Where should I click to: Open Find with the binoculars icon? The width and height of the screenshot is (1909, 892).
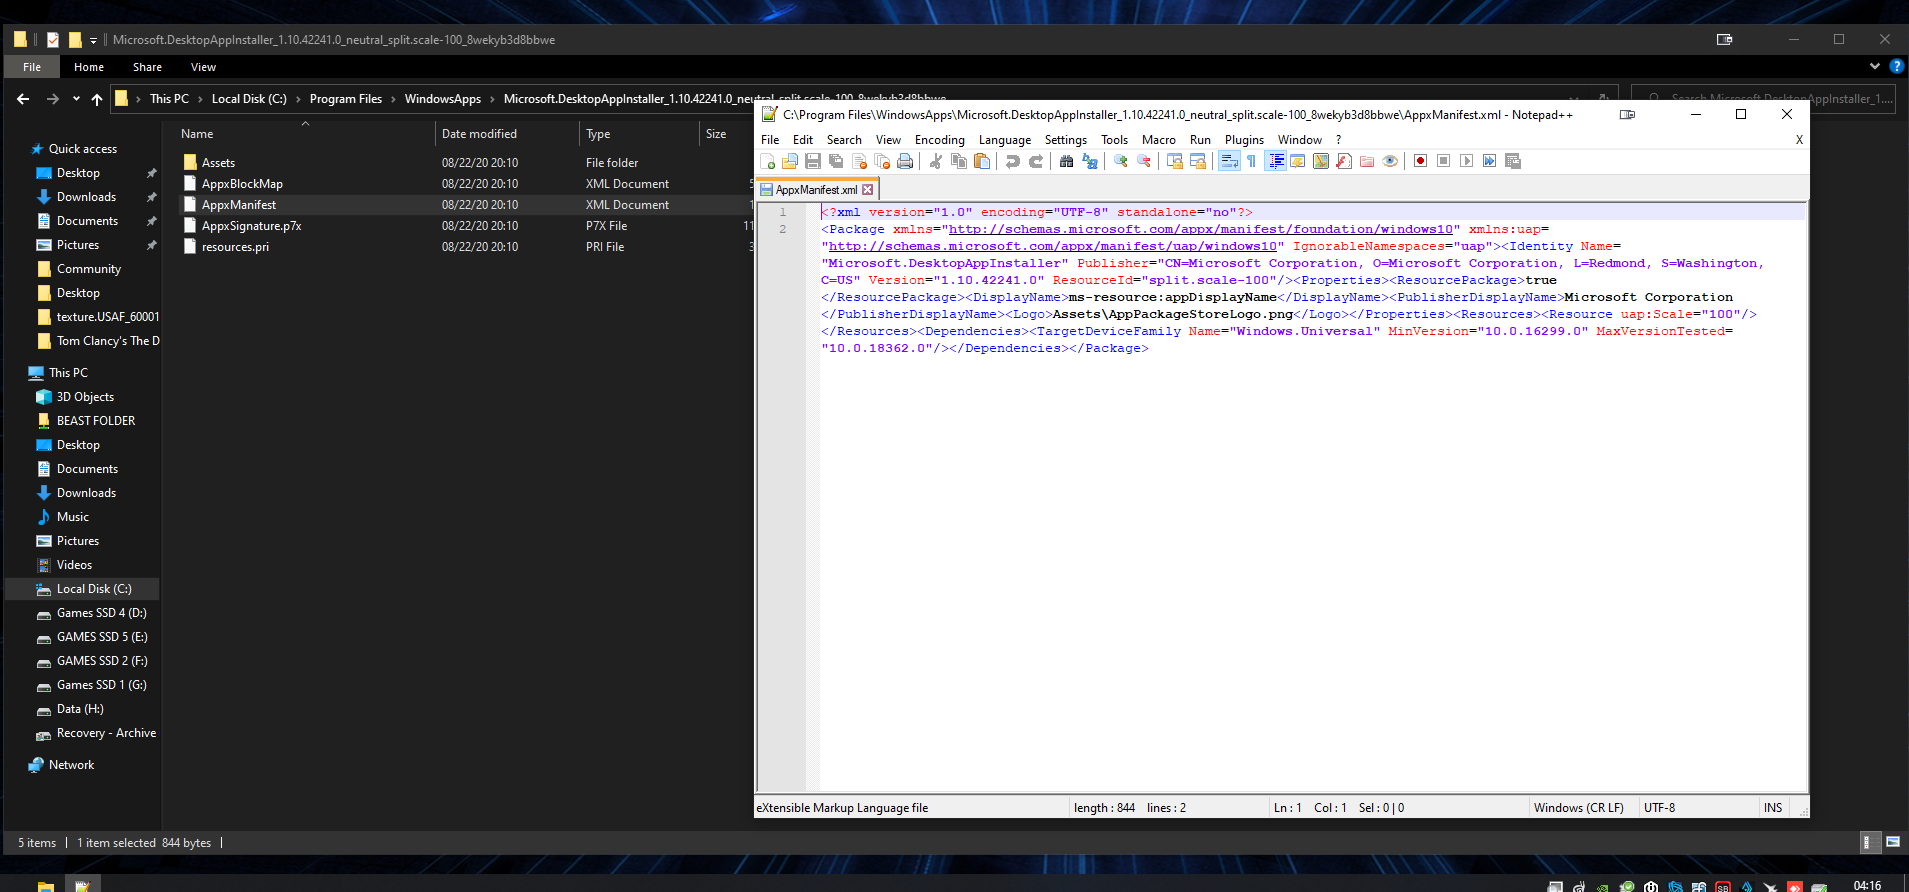1066,161
